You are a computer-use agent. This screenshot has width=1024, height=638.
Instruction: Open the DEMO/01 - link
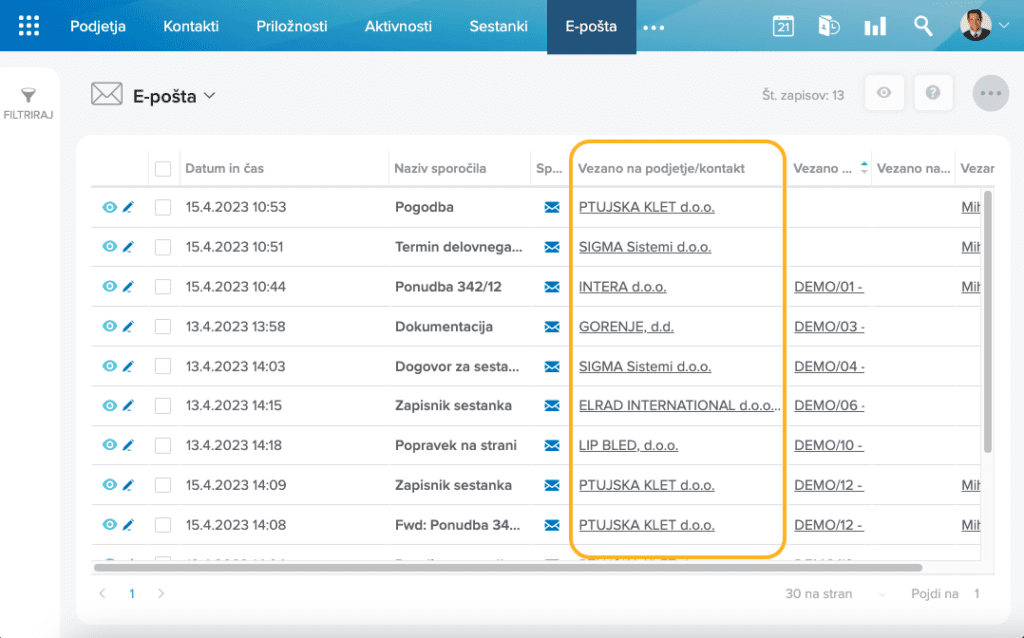(x=829, y=287)
